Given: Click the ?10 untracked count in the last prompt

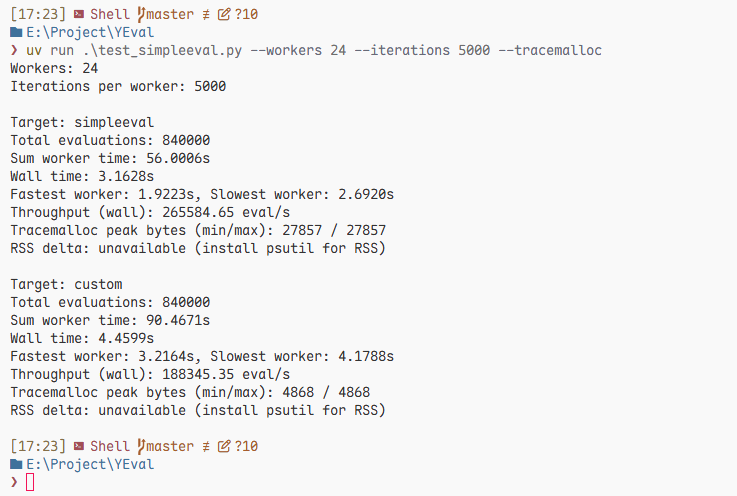Looking at the screenshot, I should pos(247,446).
